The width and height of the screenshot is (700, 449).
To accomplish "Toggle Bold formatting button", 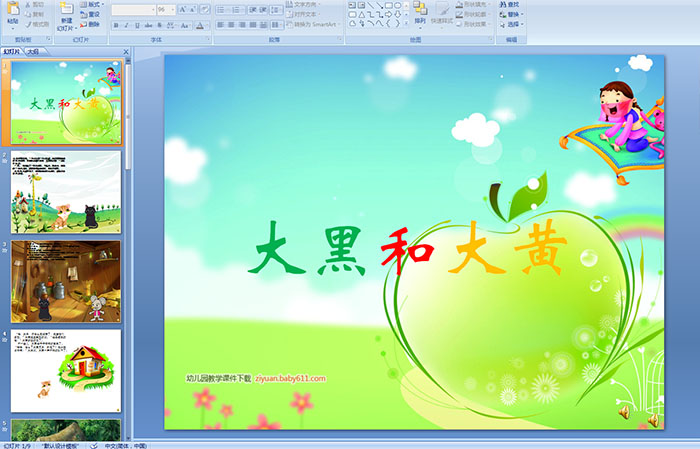I will click(x=115, y=25).
